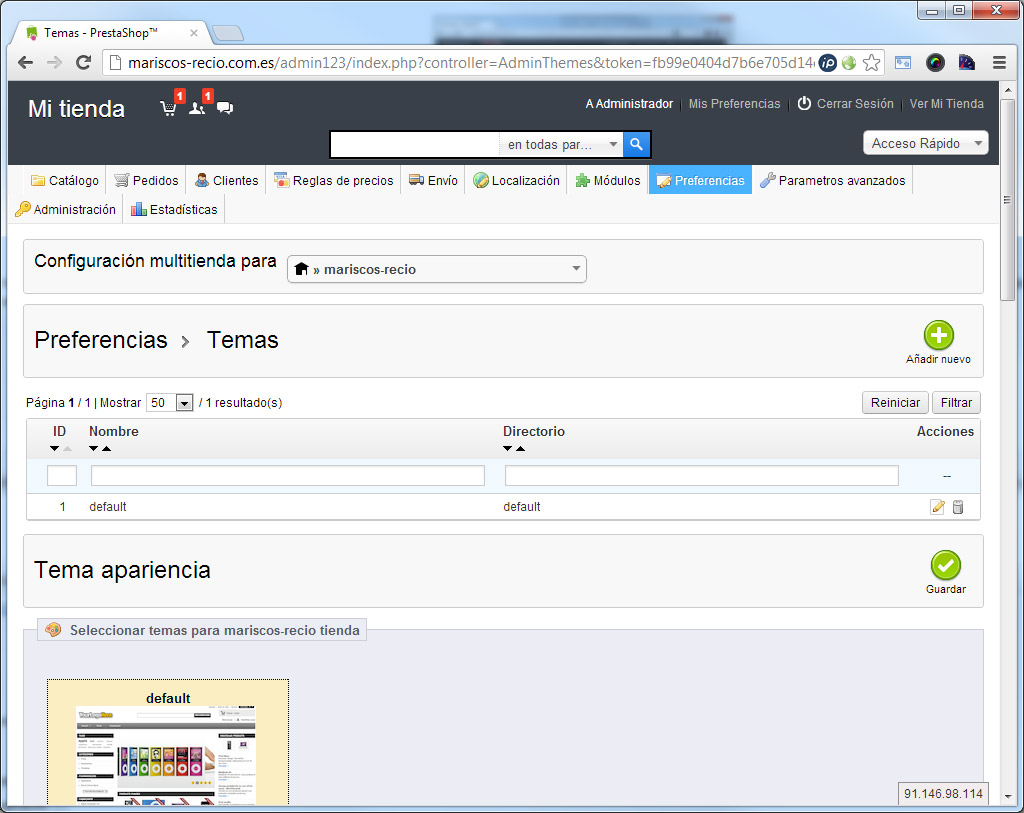
Task: Click the green Guardar checkmark icon
Action: pos(945,565)
